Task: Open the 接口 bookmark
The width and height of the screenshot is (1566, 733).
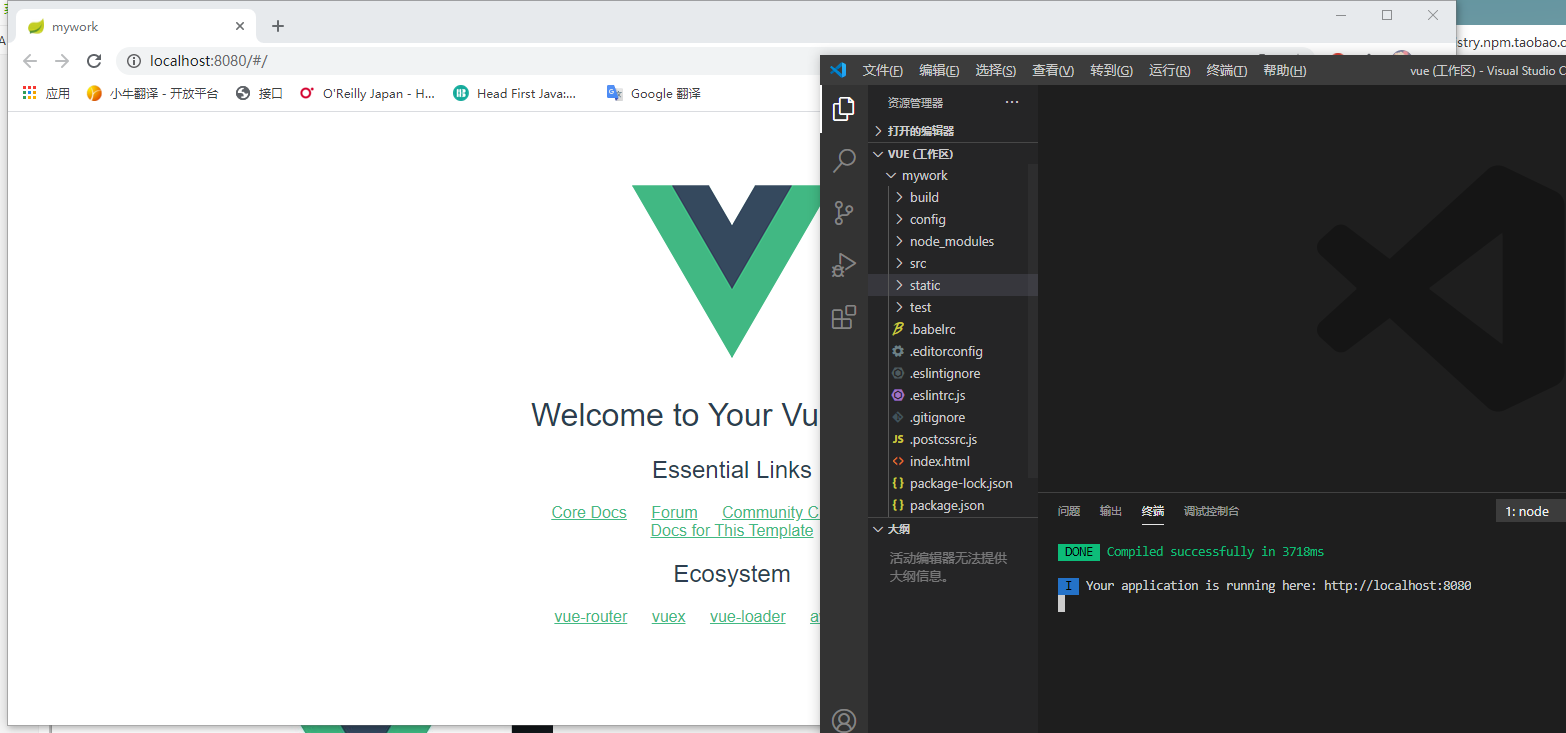Action: pos(259,93)
